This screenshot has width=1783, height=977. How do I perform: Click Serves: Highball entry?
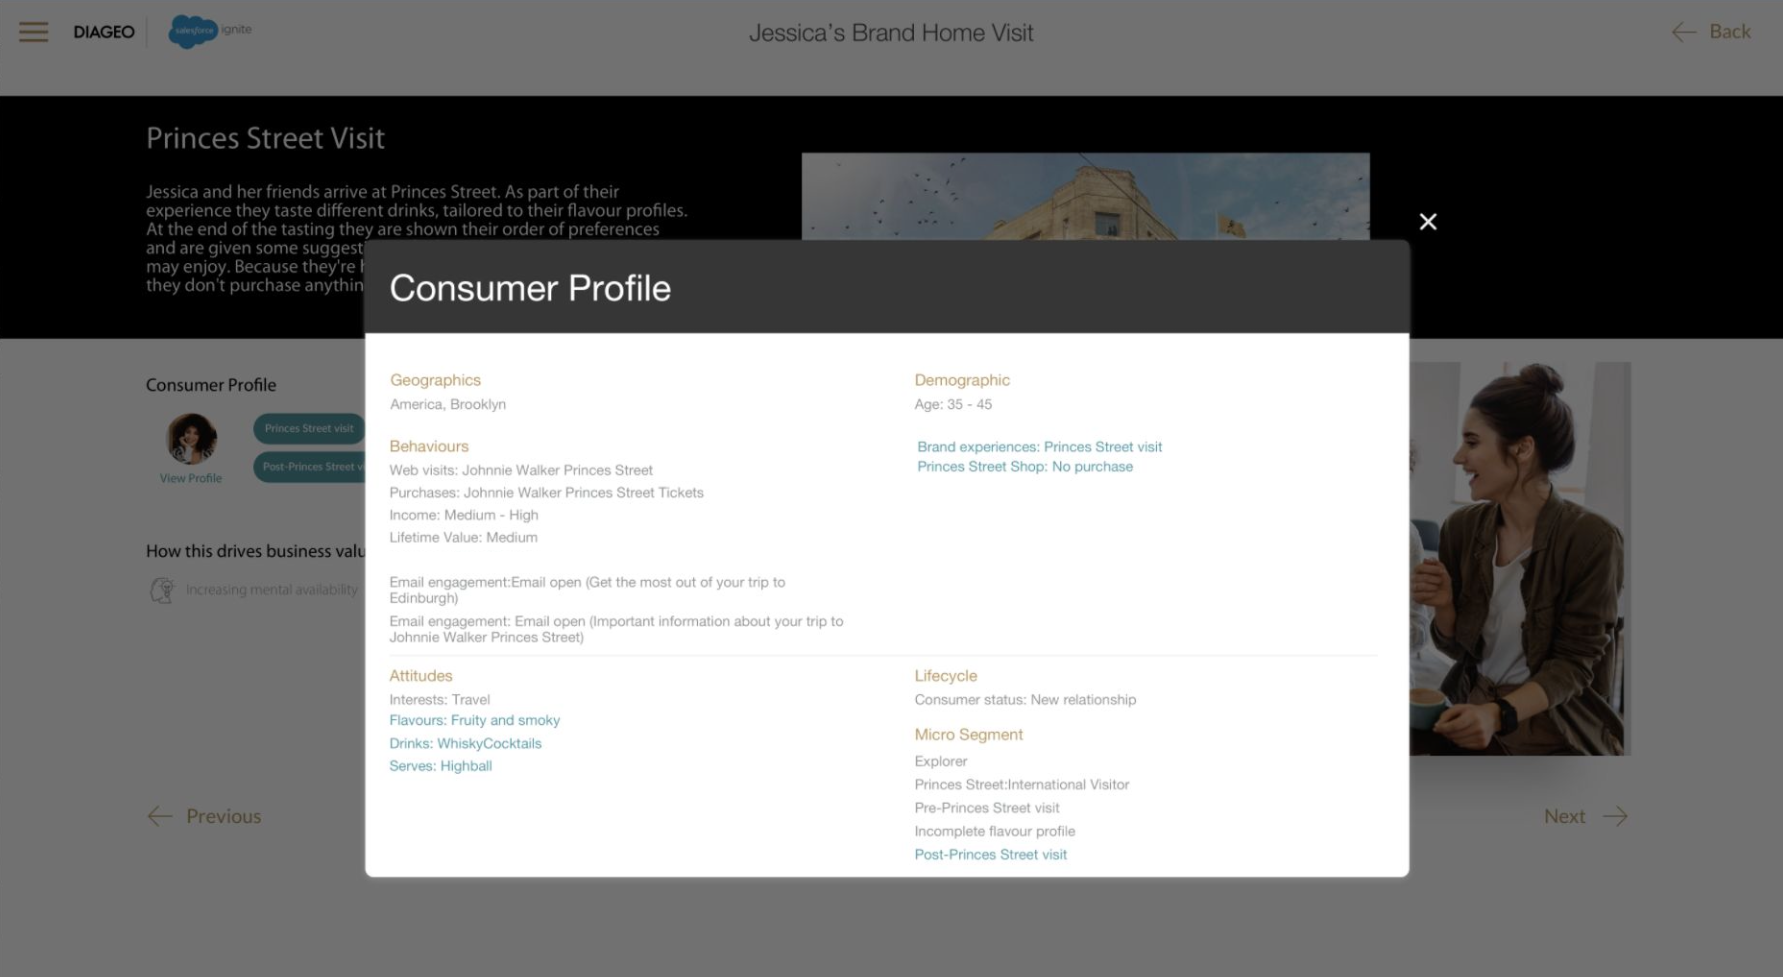[440, 766]
